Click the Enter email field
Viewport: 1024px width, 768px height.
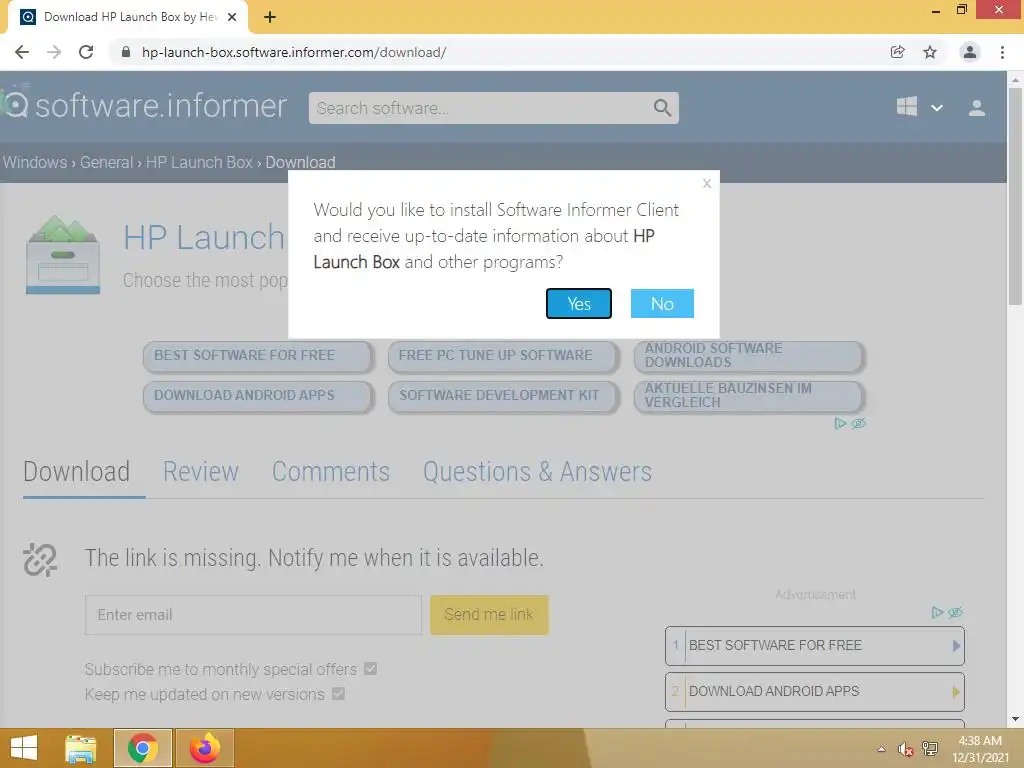(253, 615)
